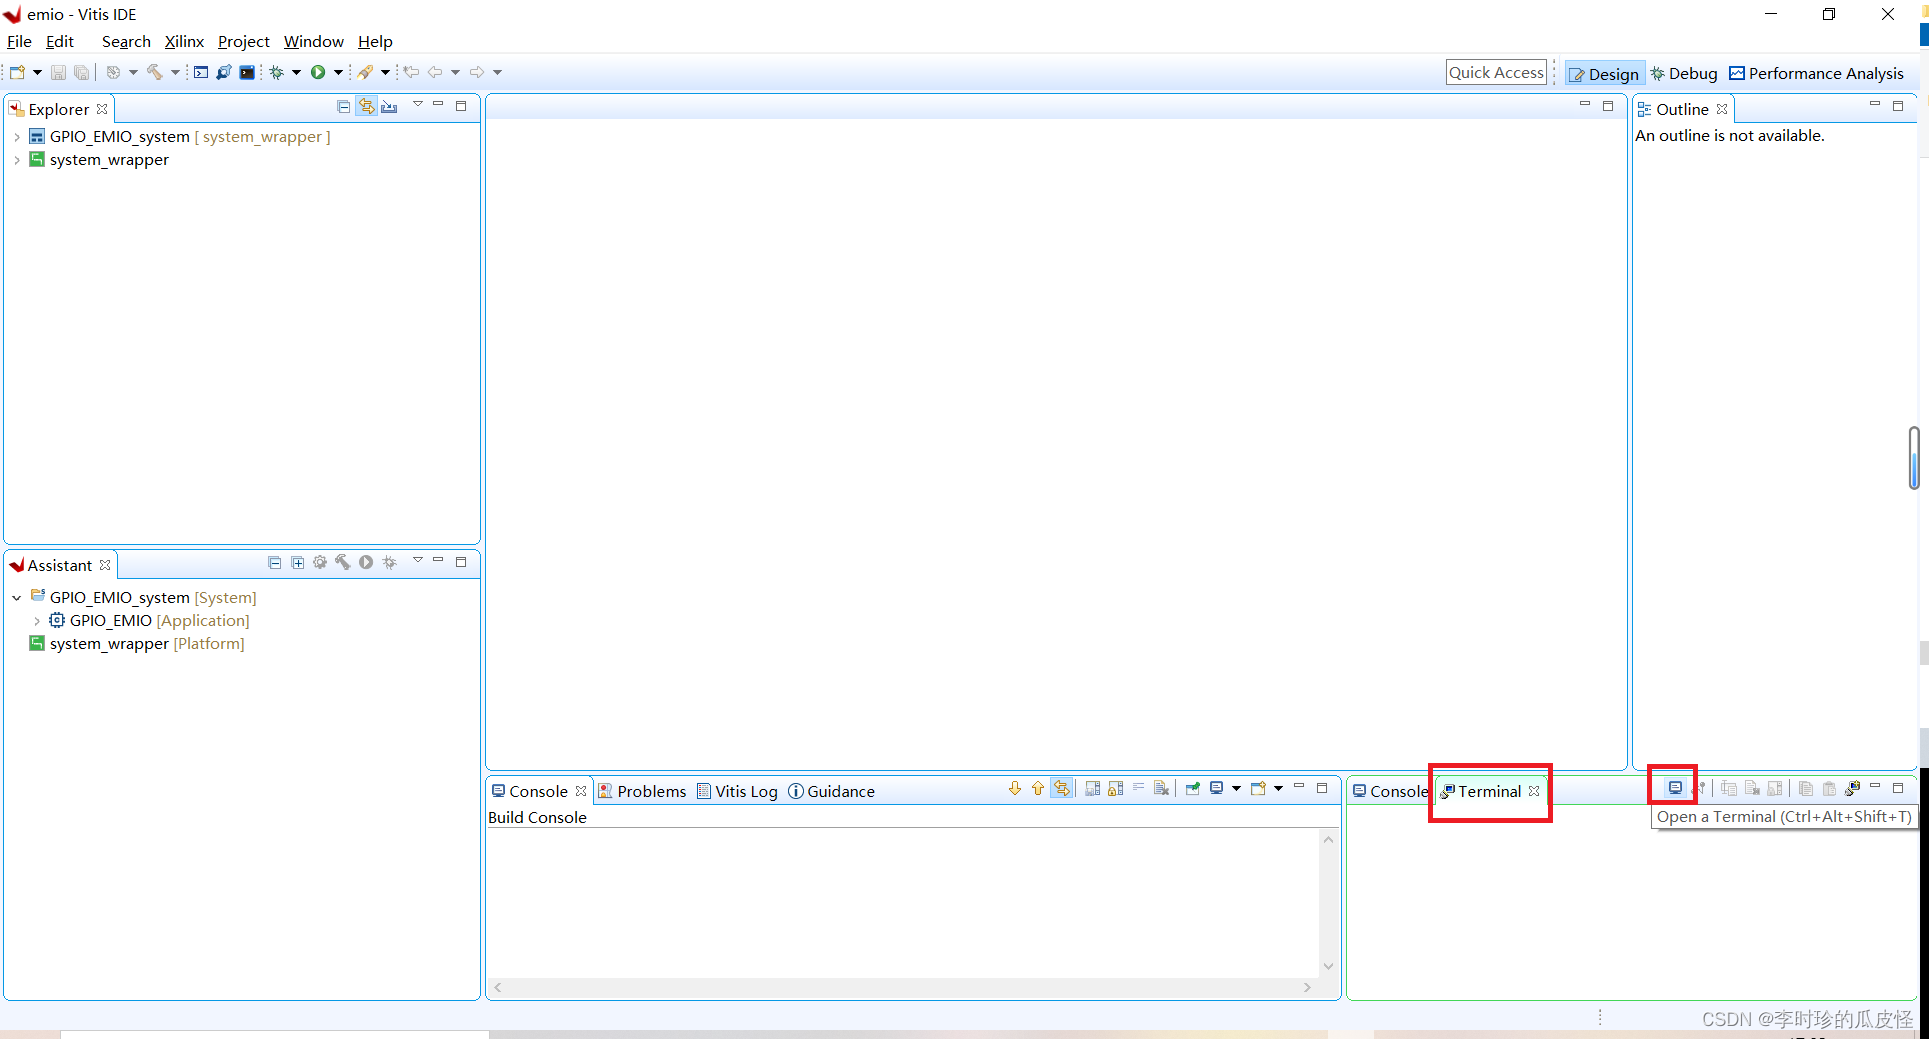This screenshot has height=1039, width=1929.
Task: Click the green bug Debug icon in the toolbar
Action: click(277, 72)
